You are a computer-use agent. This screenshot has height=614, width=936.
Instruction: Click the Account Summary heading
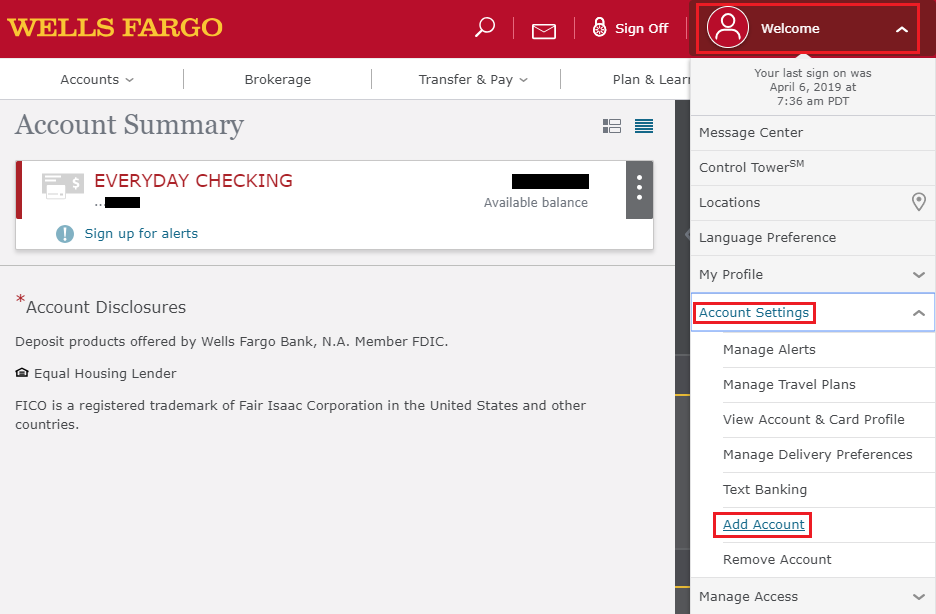click(130, 125)
